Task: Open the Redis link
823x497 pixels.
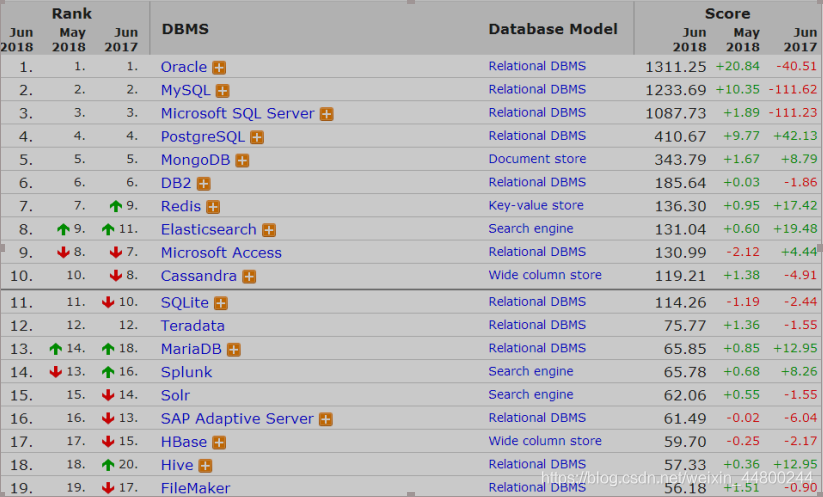Action: [181, 206]
